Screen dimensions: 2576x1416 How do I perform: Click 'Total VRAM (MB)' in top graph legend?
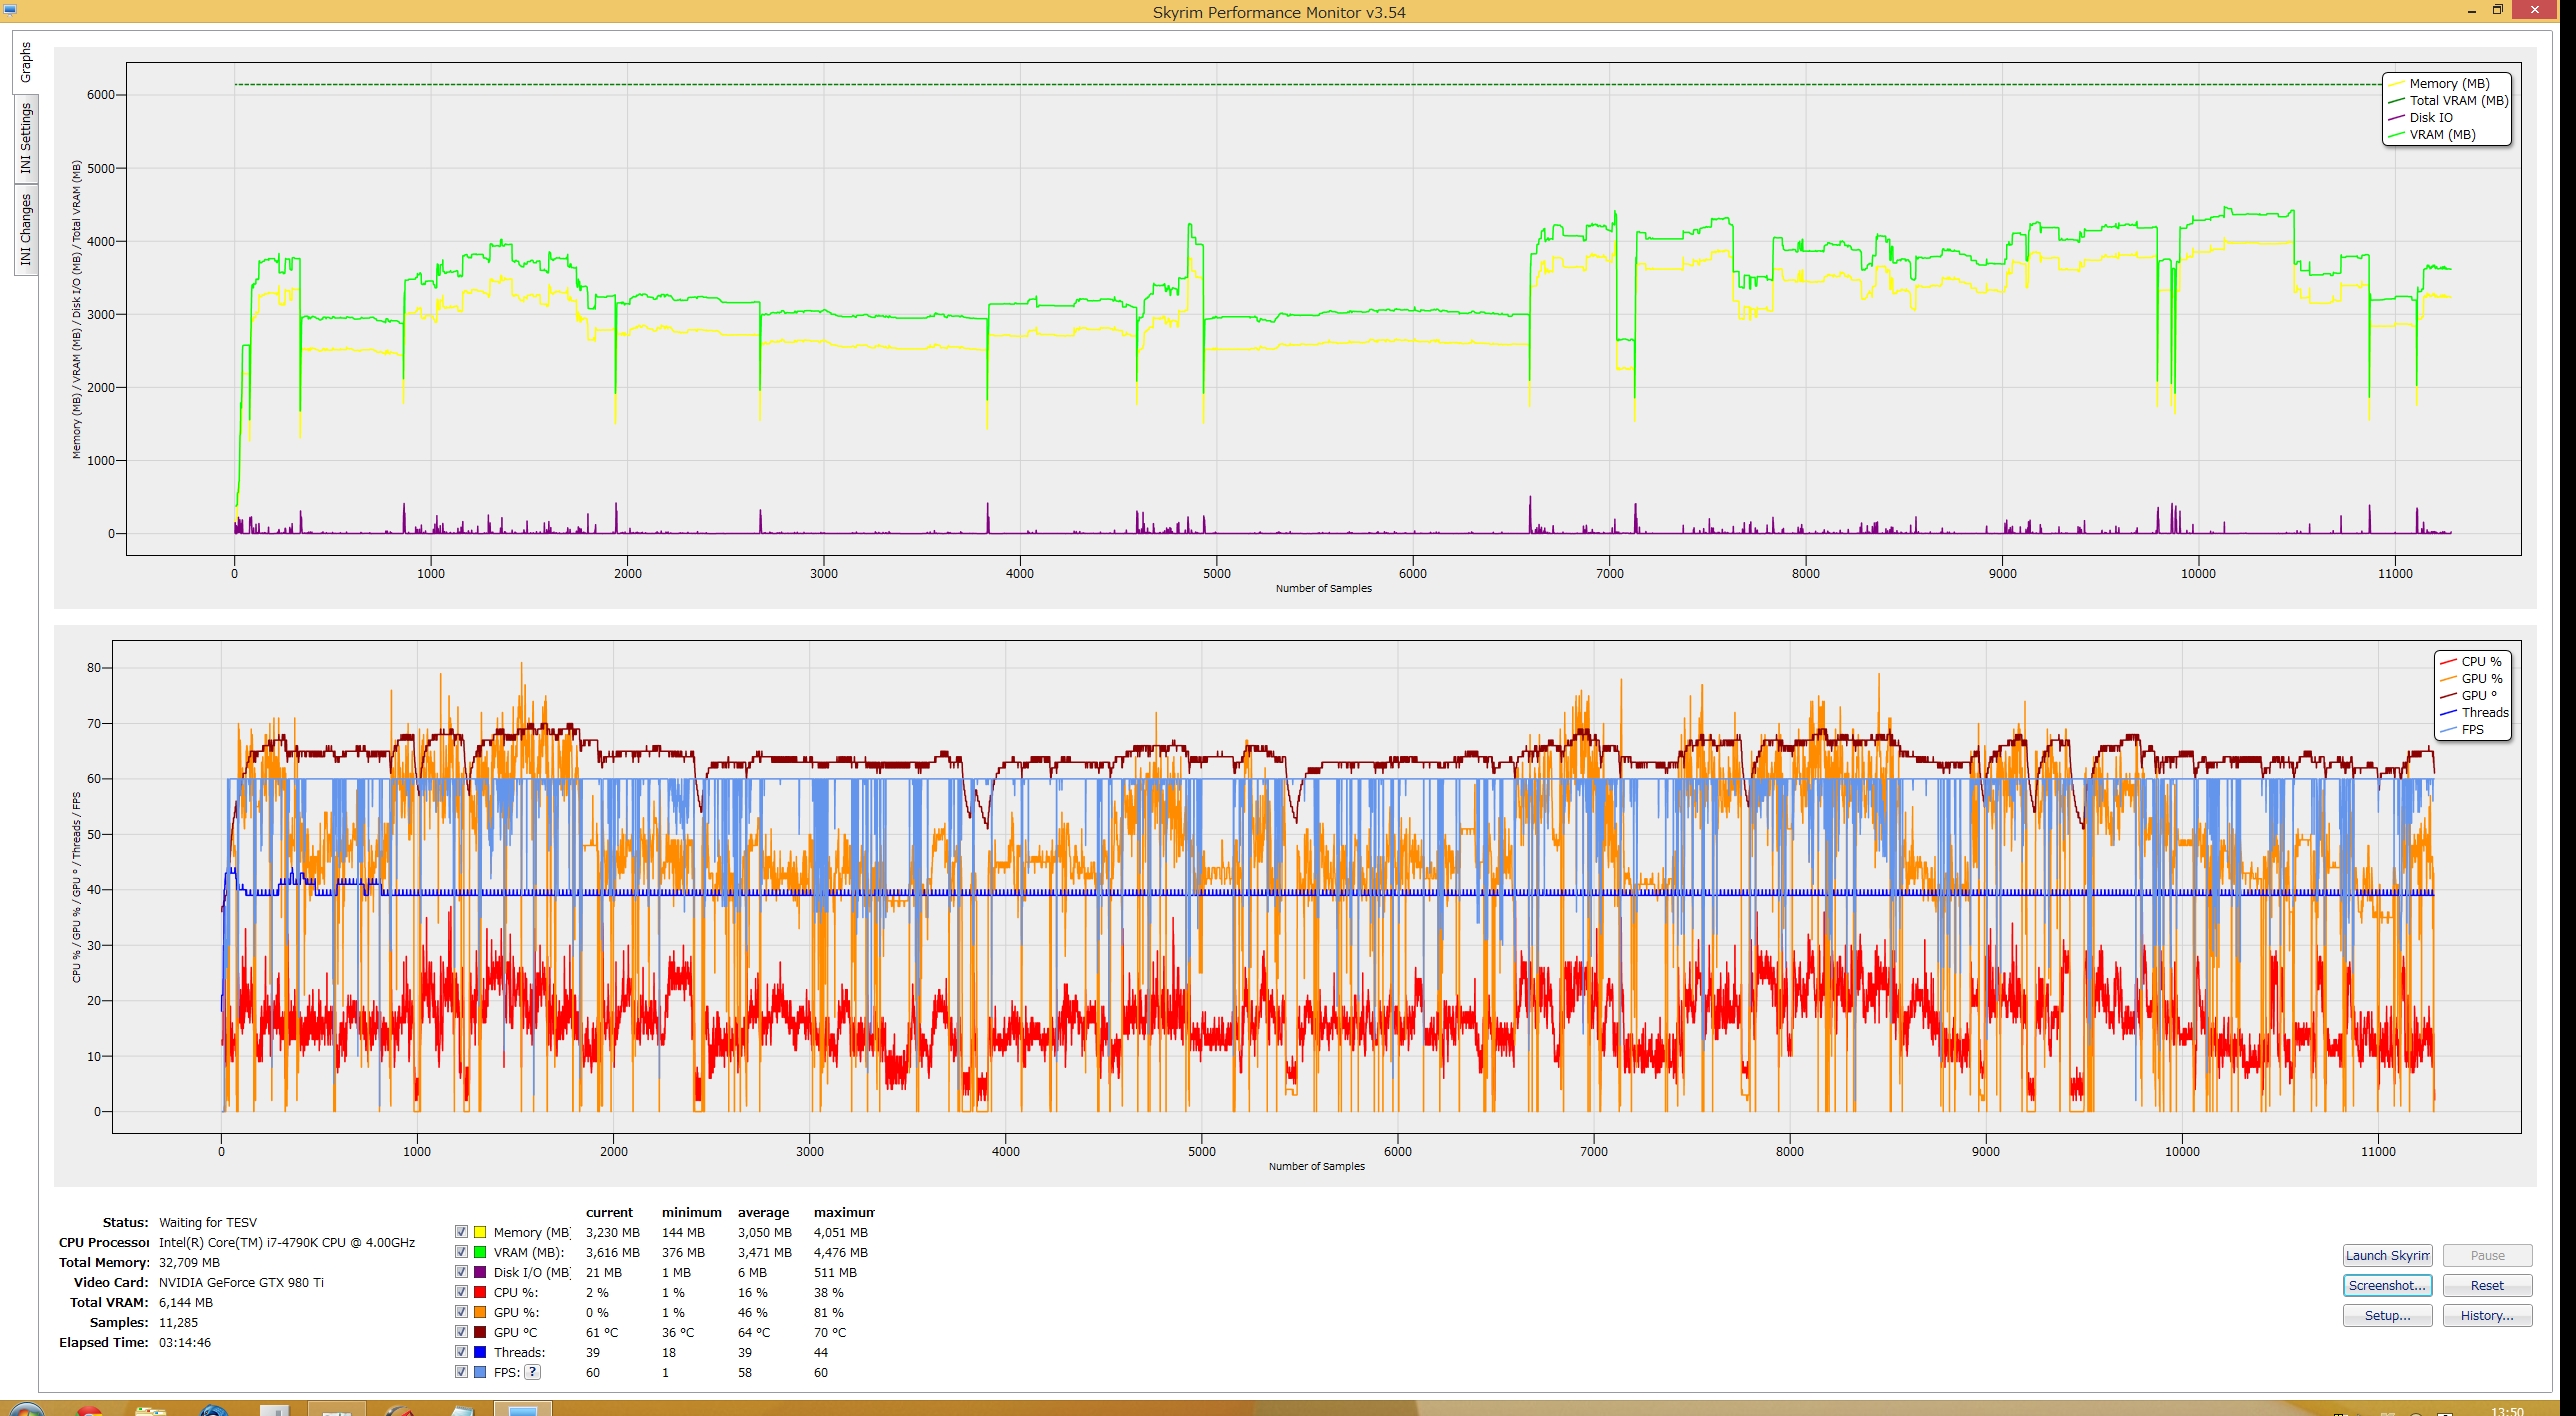coord(2458,101)
